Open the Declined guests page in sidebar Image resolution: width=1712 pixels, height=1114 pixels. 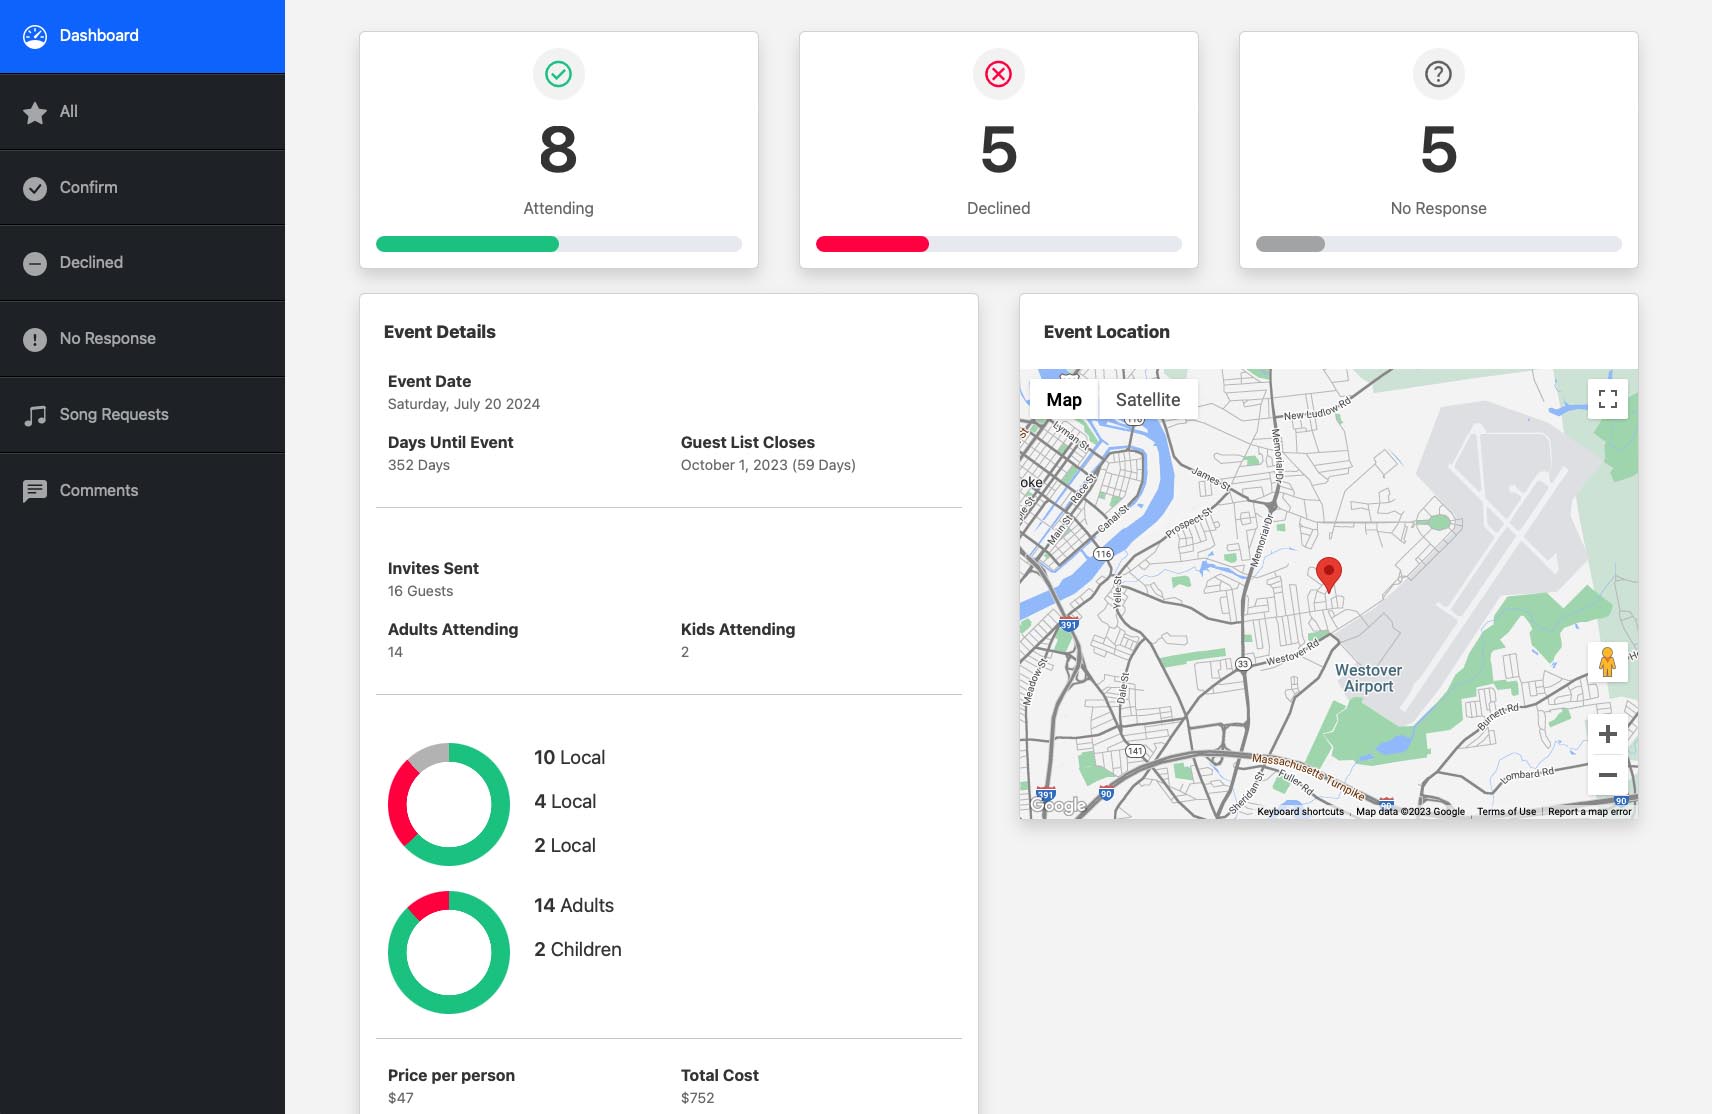click(91, 263)
